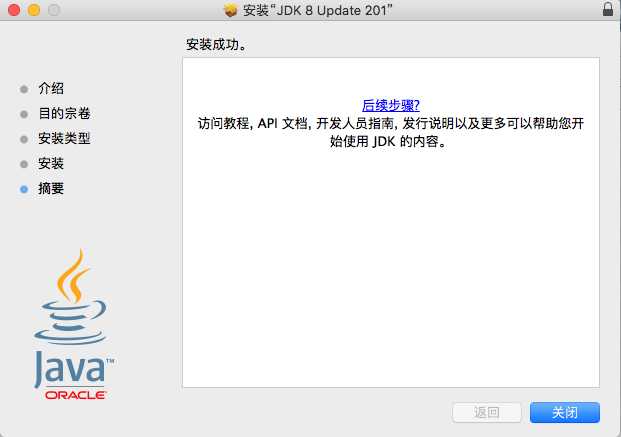Click the gray bullet beside 目的宗卷
This screenshot has width=621, height=437.
pos(24,114)
